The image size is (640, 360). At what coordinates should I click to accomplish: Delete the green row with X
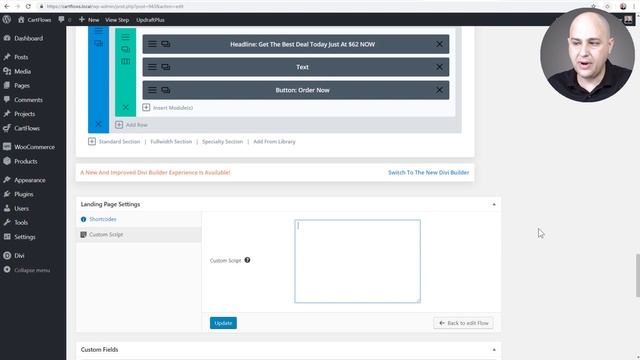(125, 107)
